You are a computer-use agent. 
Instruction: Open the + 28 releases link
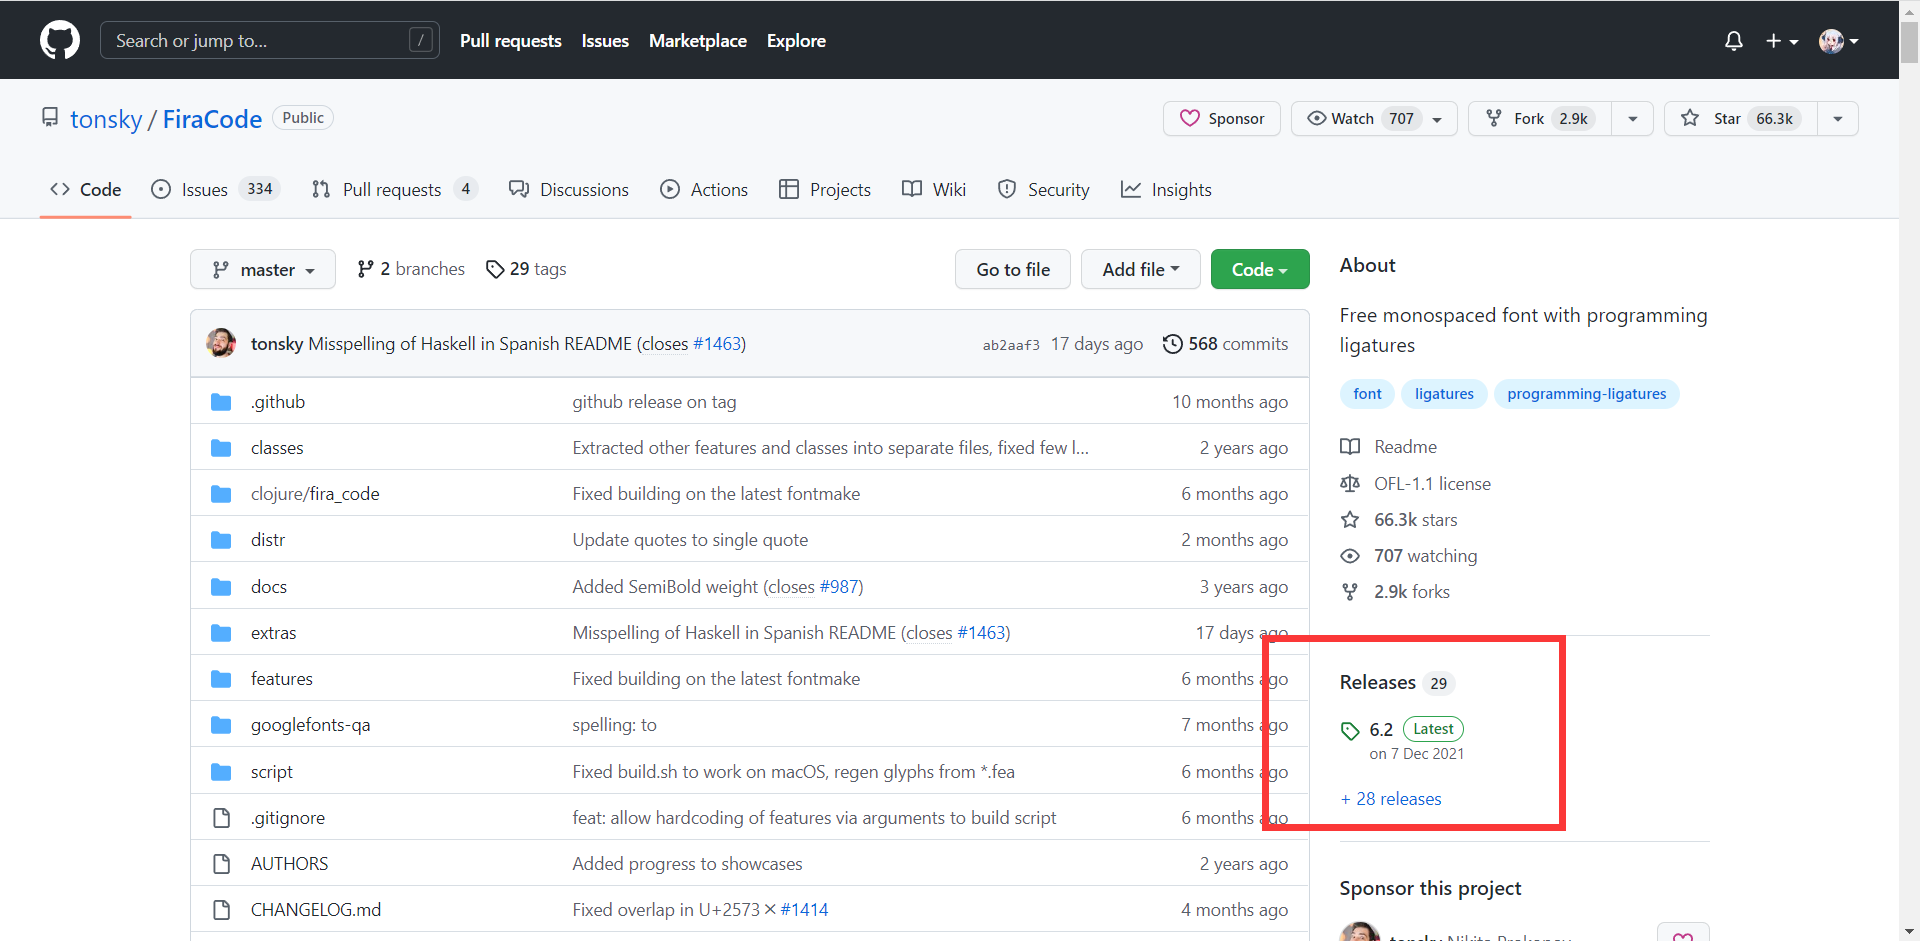[x=1391, y=799]
